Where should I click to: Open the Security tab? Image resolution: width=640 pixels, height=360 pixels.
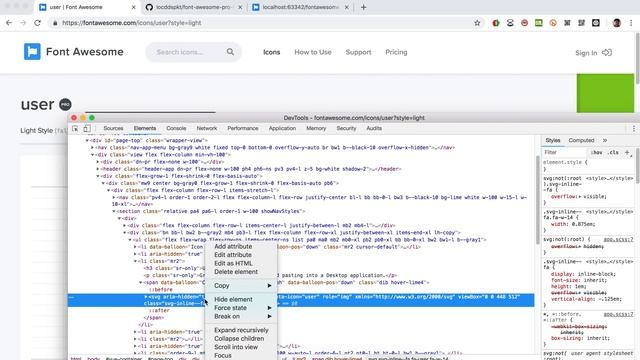[x=346, y=128]
